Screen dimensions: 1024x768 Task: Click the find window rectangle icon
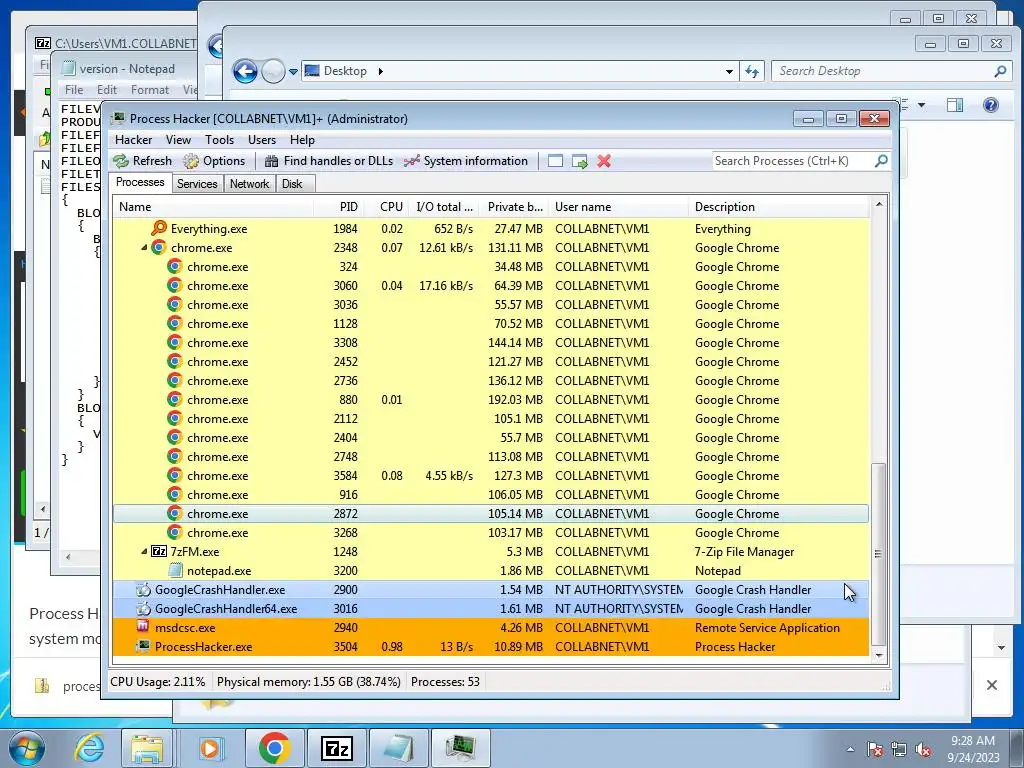tap(555, 161)
